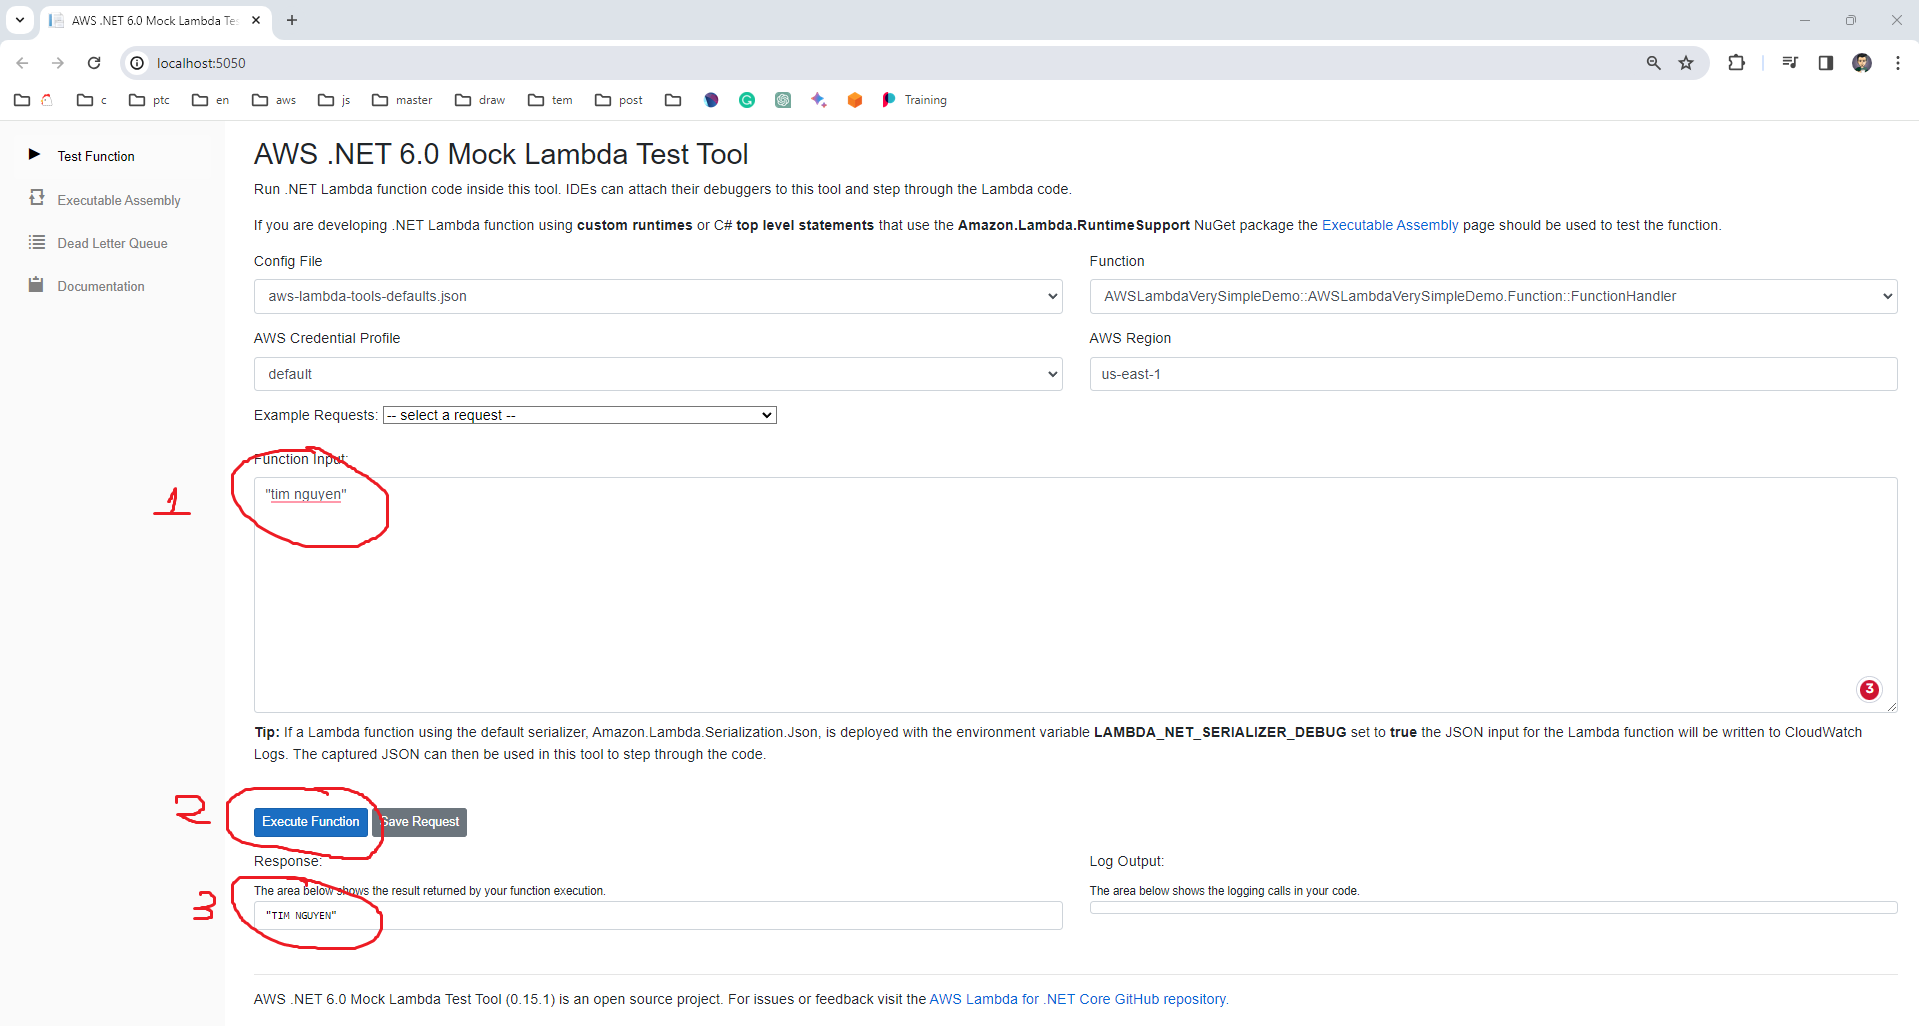Expand the AWS Credential Profile dropdown
Screen dimensions: 1919x1026
658,374
